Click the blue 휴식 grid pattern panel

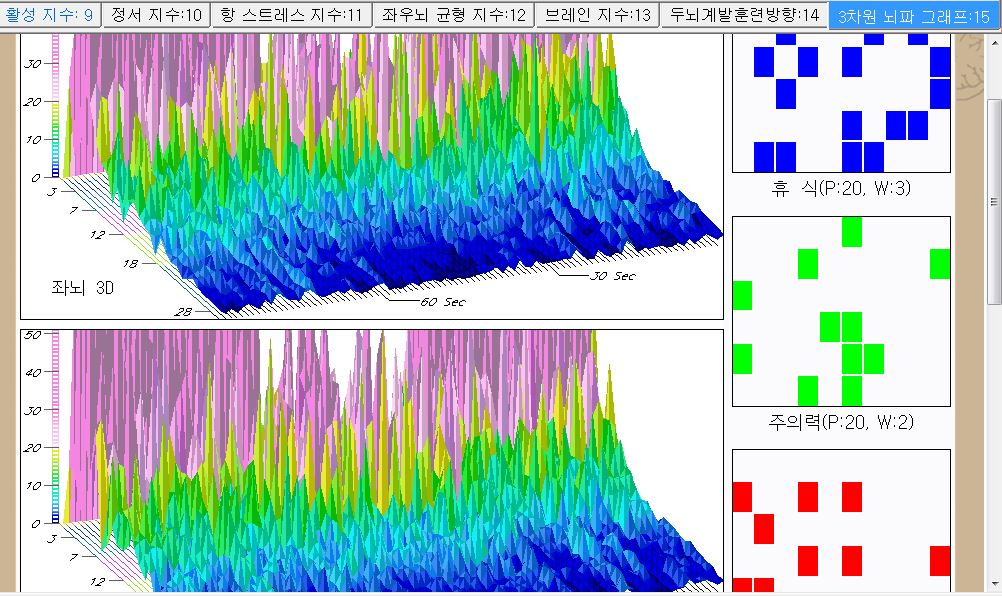pos(840,103)
